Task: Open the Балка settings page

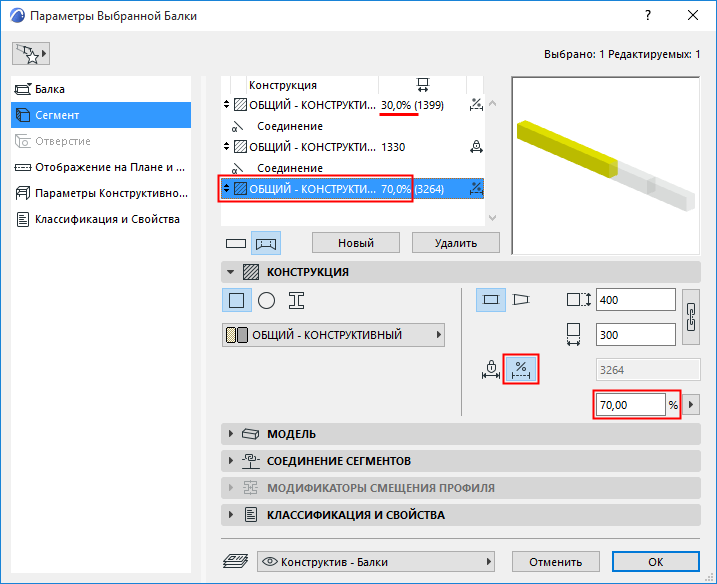Action: [x=101, y=89]
